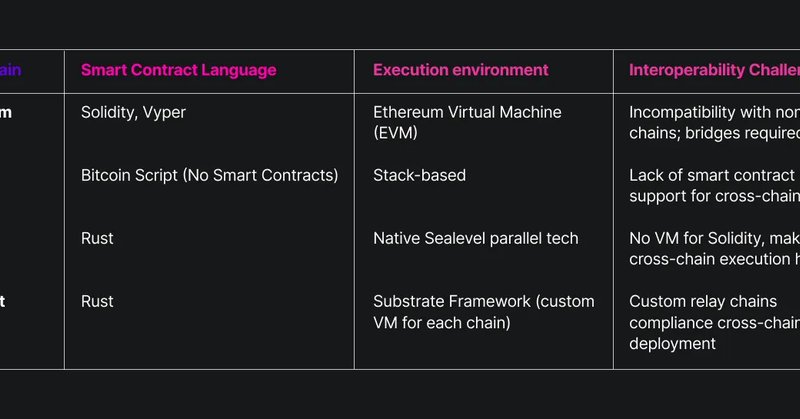Click the Rust cell beside Substrate Framework
This screenshot has height=419, width=800.
(97, 301)
